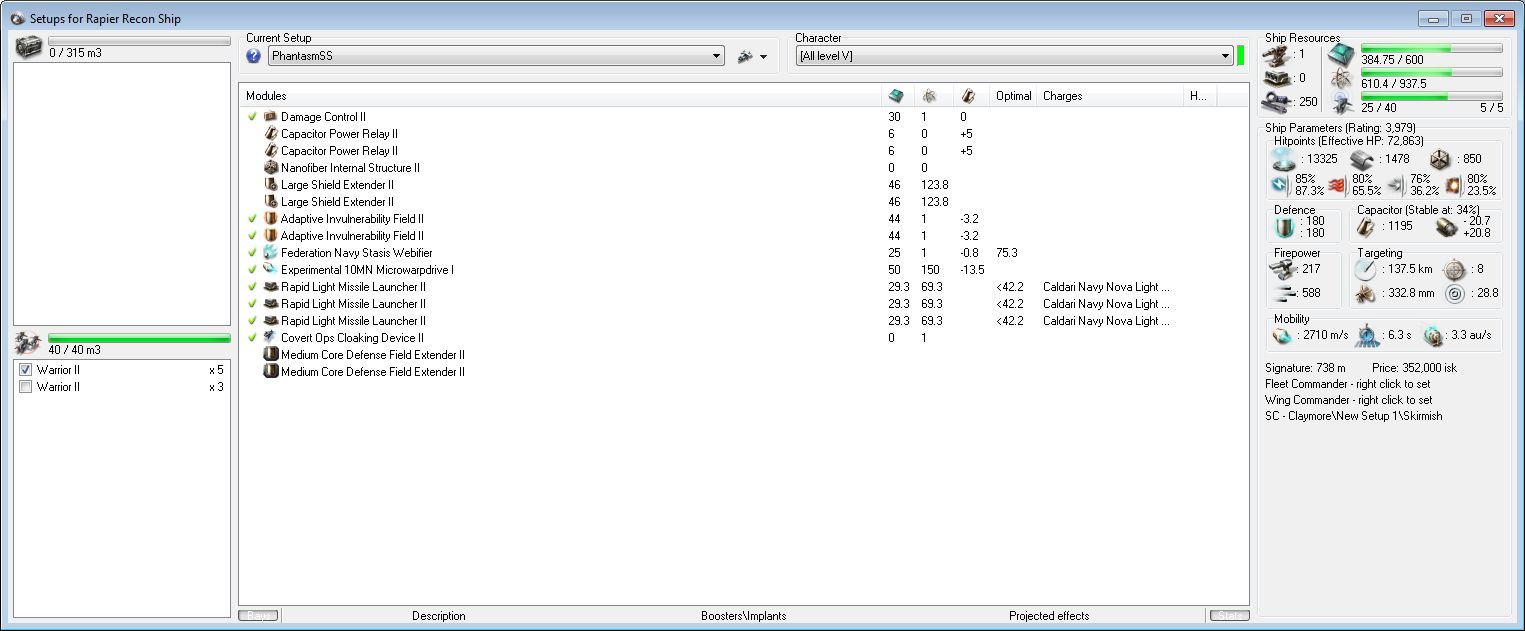
Task: Switch to the Boosters\Implants tab
Action: pos(744,616)
